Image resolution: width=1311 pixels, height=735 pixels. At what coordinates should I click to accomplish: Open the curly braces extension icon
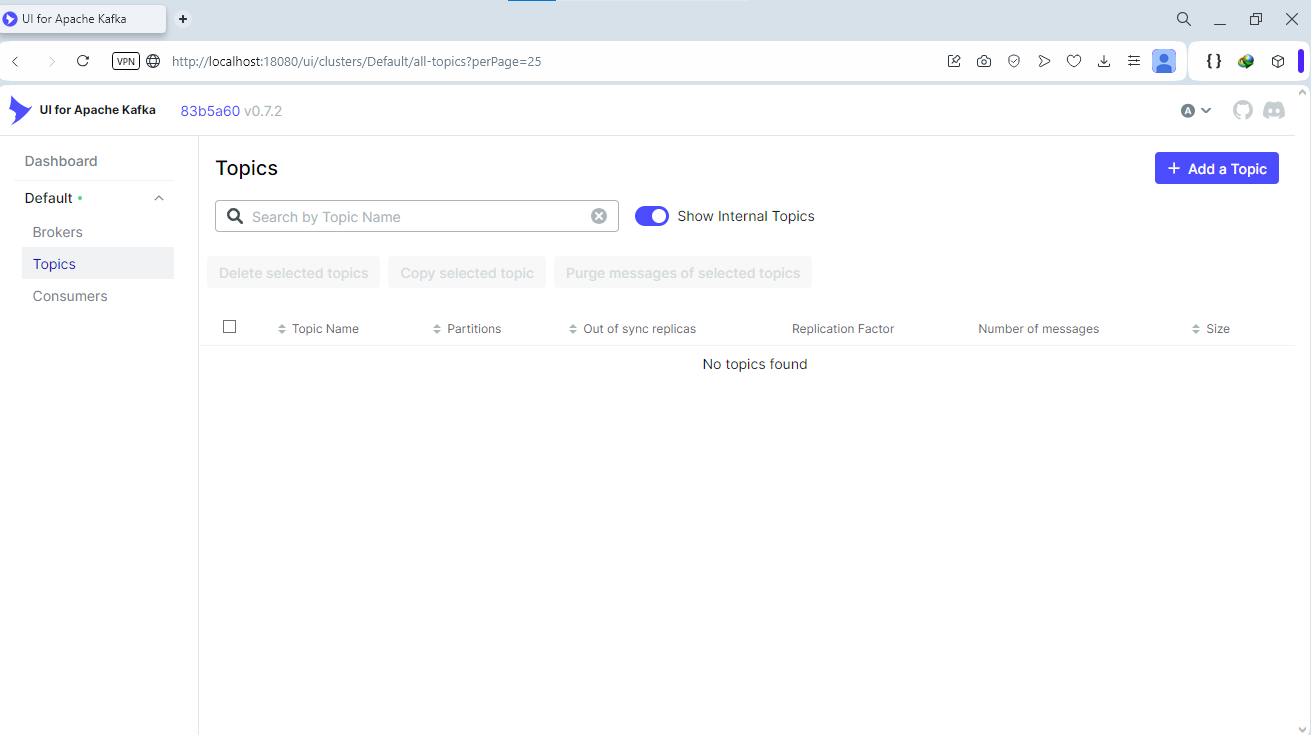click(1214, 61)
